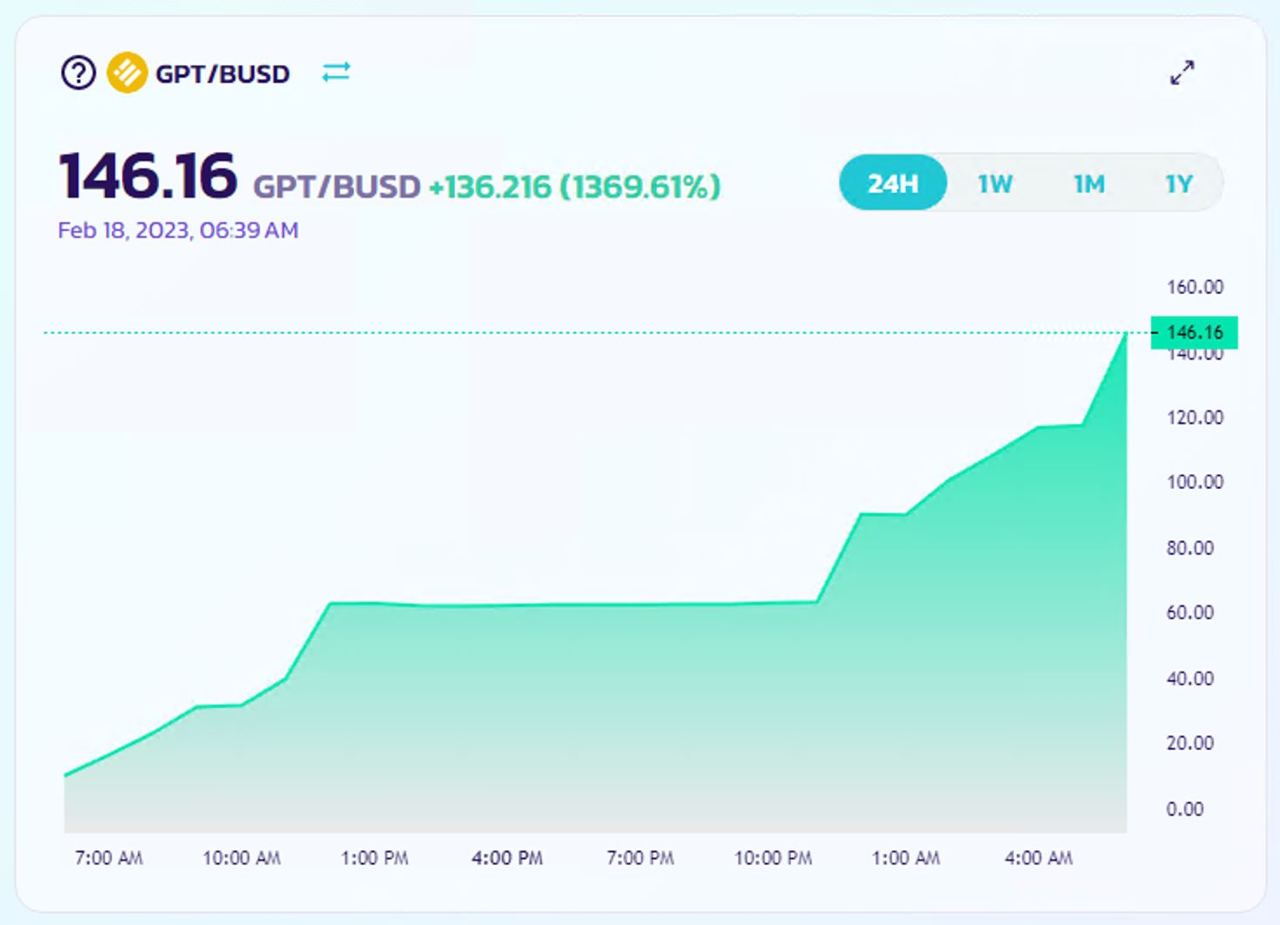
Task: Click the 1:00 PM x-axis label
Action: [374, 858]
